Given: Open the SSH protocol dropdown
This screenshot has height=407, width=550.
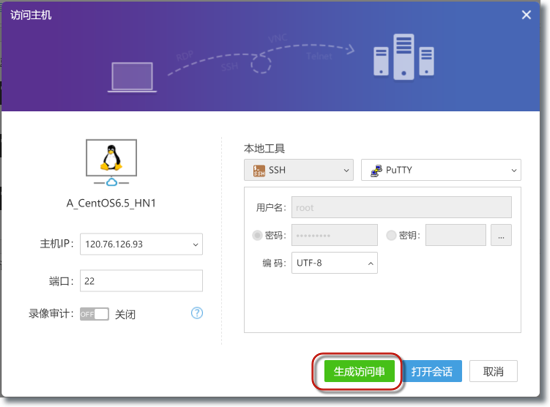Looking at the screenshot, I should (x=299, y=170).
